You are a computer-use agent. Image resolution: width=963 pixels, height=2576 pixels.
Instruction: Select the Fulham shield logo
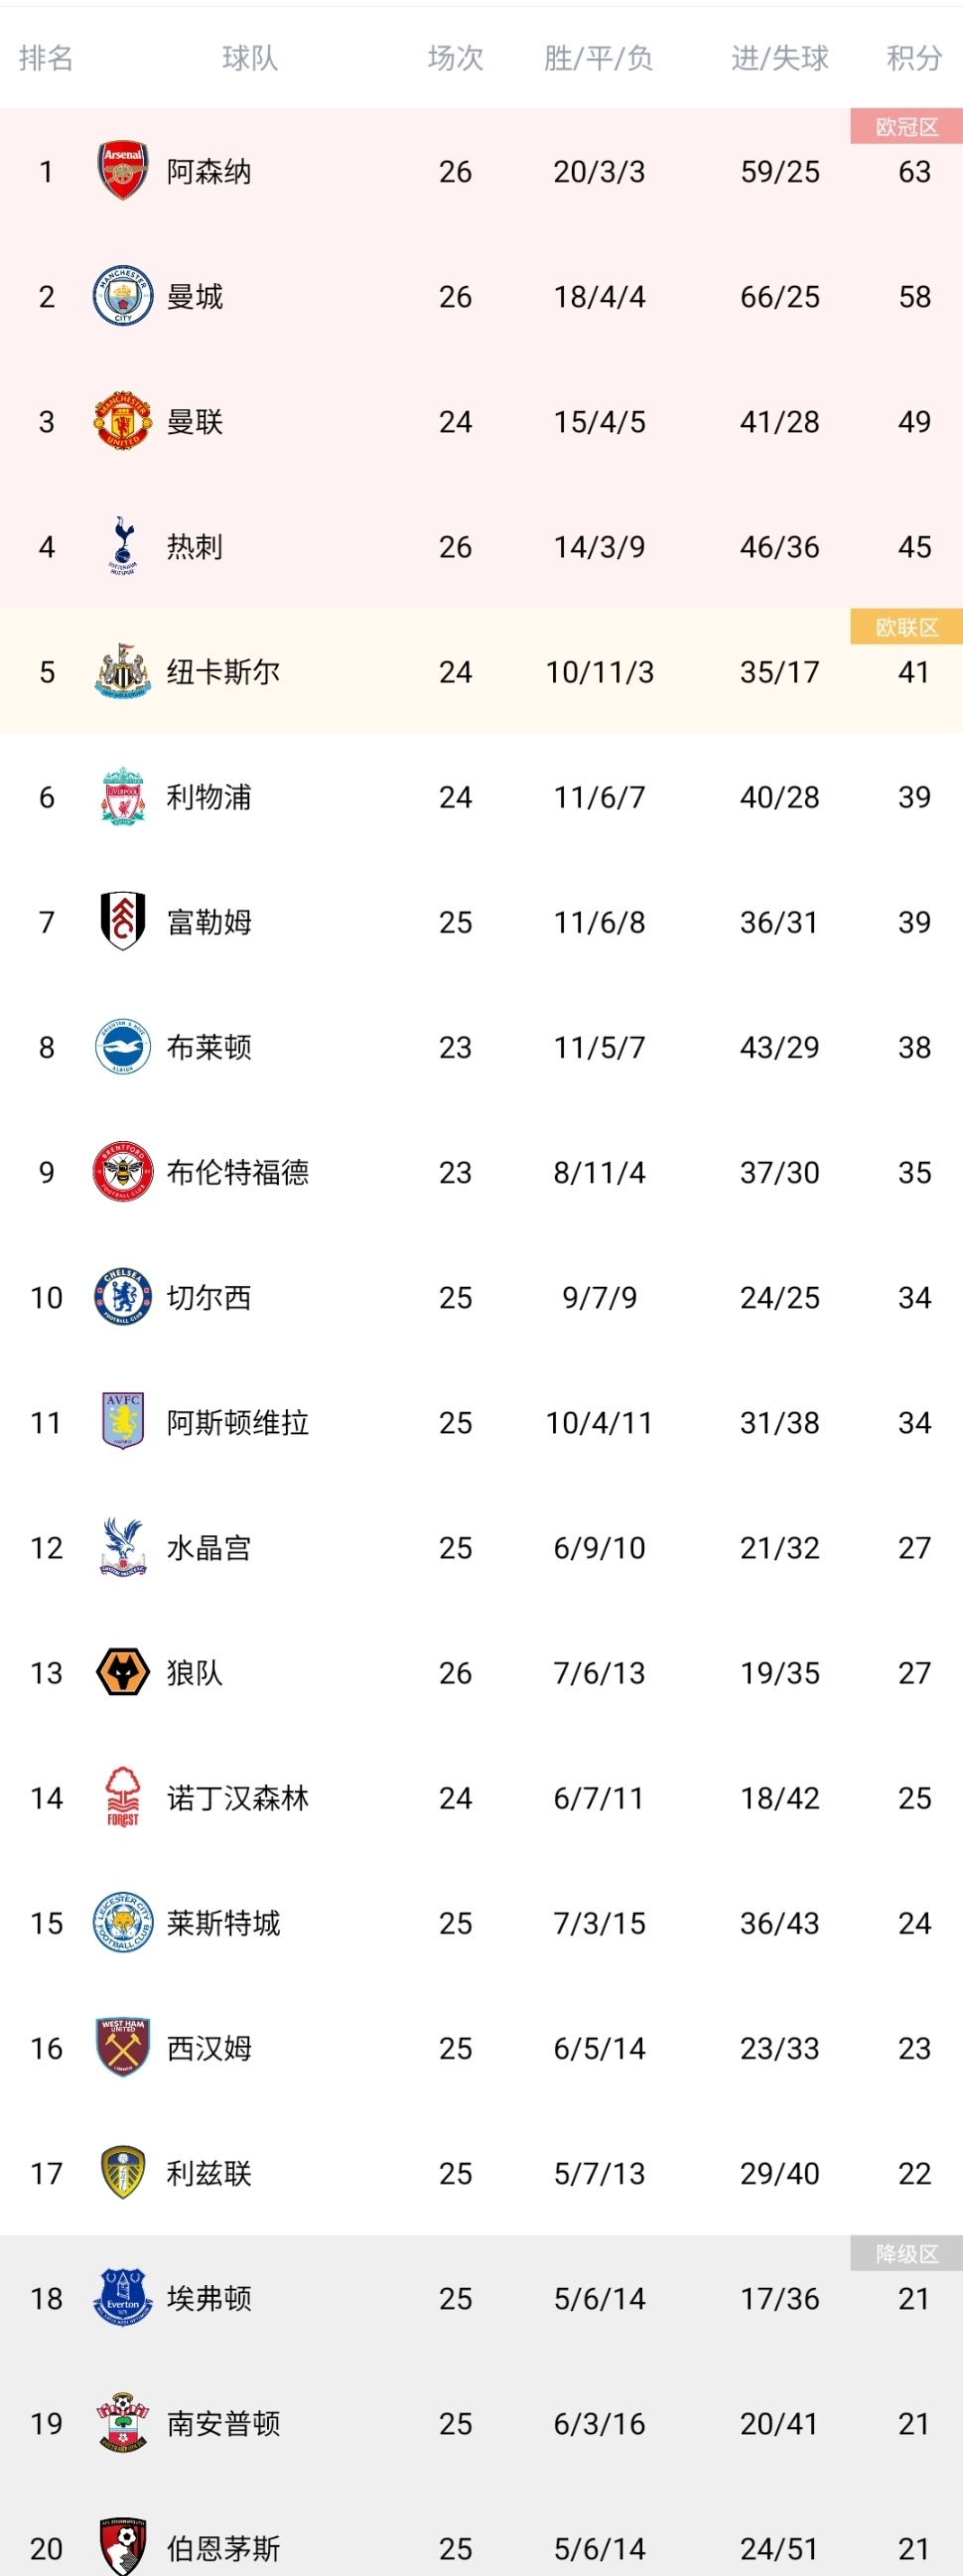pos(123,921)
